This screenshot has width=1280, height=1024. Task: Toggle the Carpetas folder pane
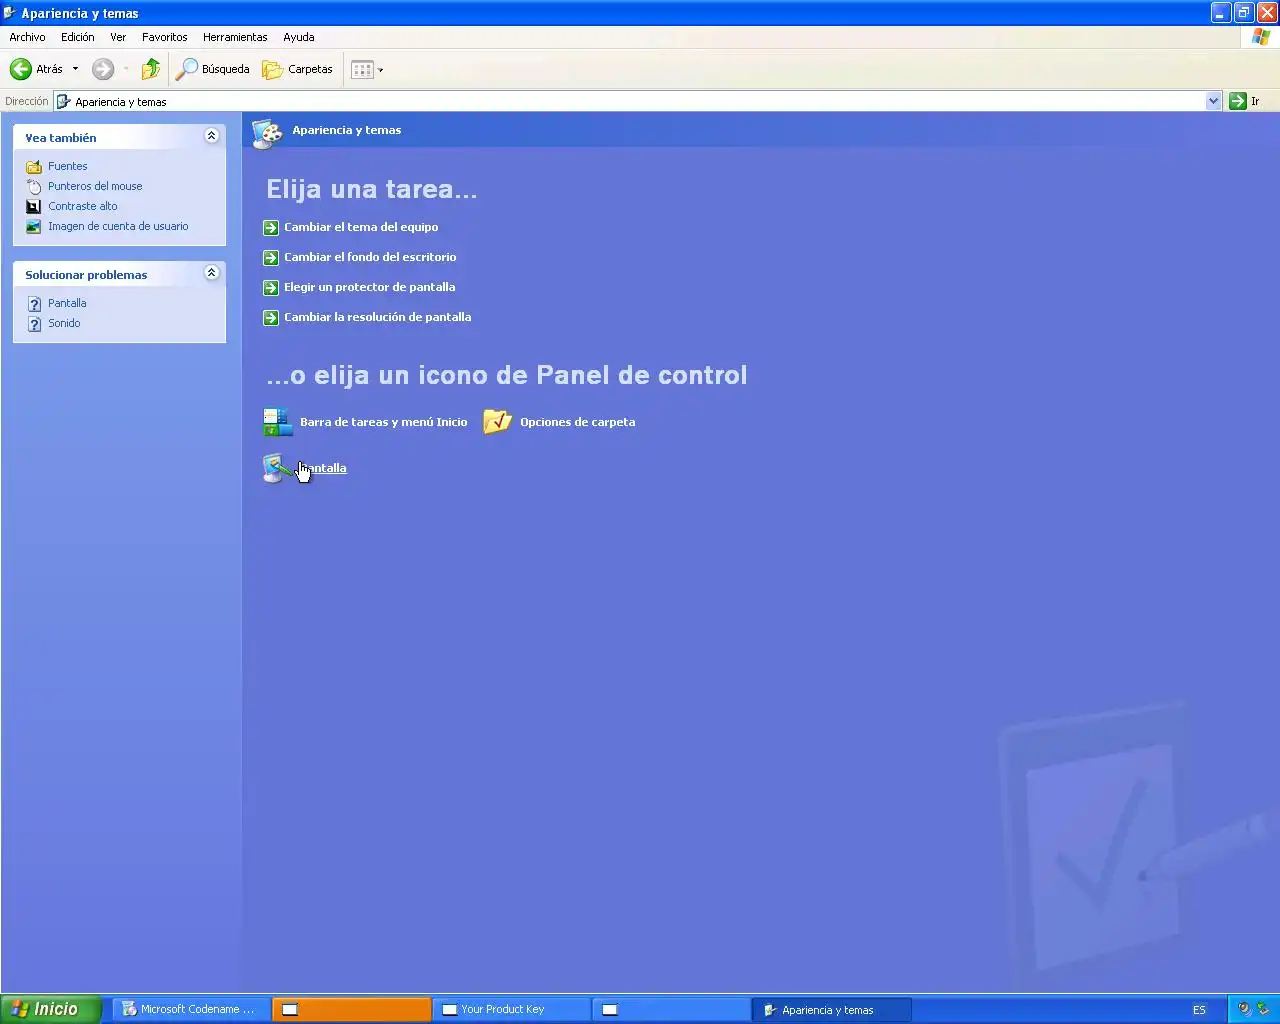coord(298,69)
